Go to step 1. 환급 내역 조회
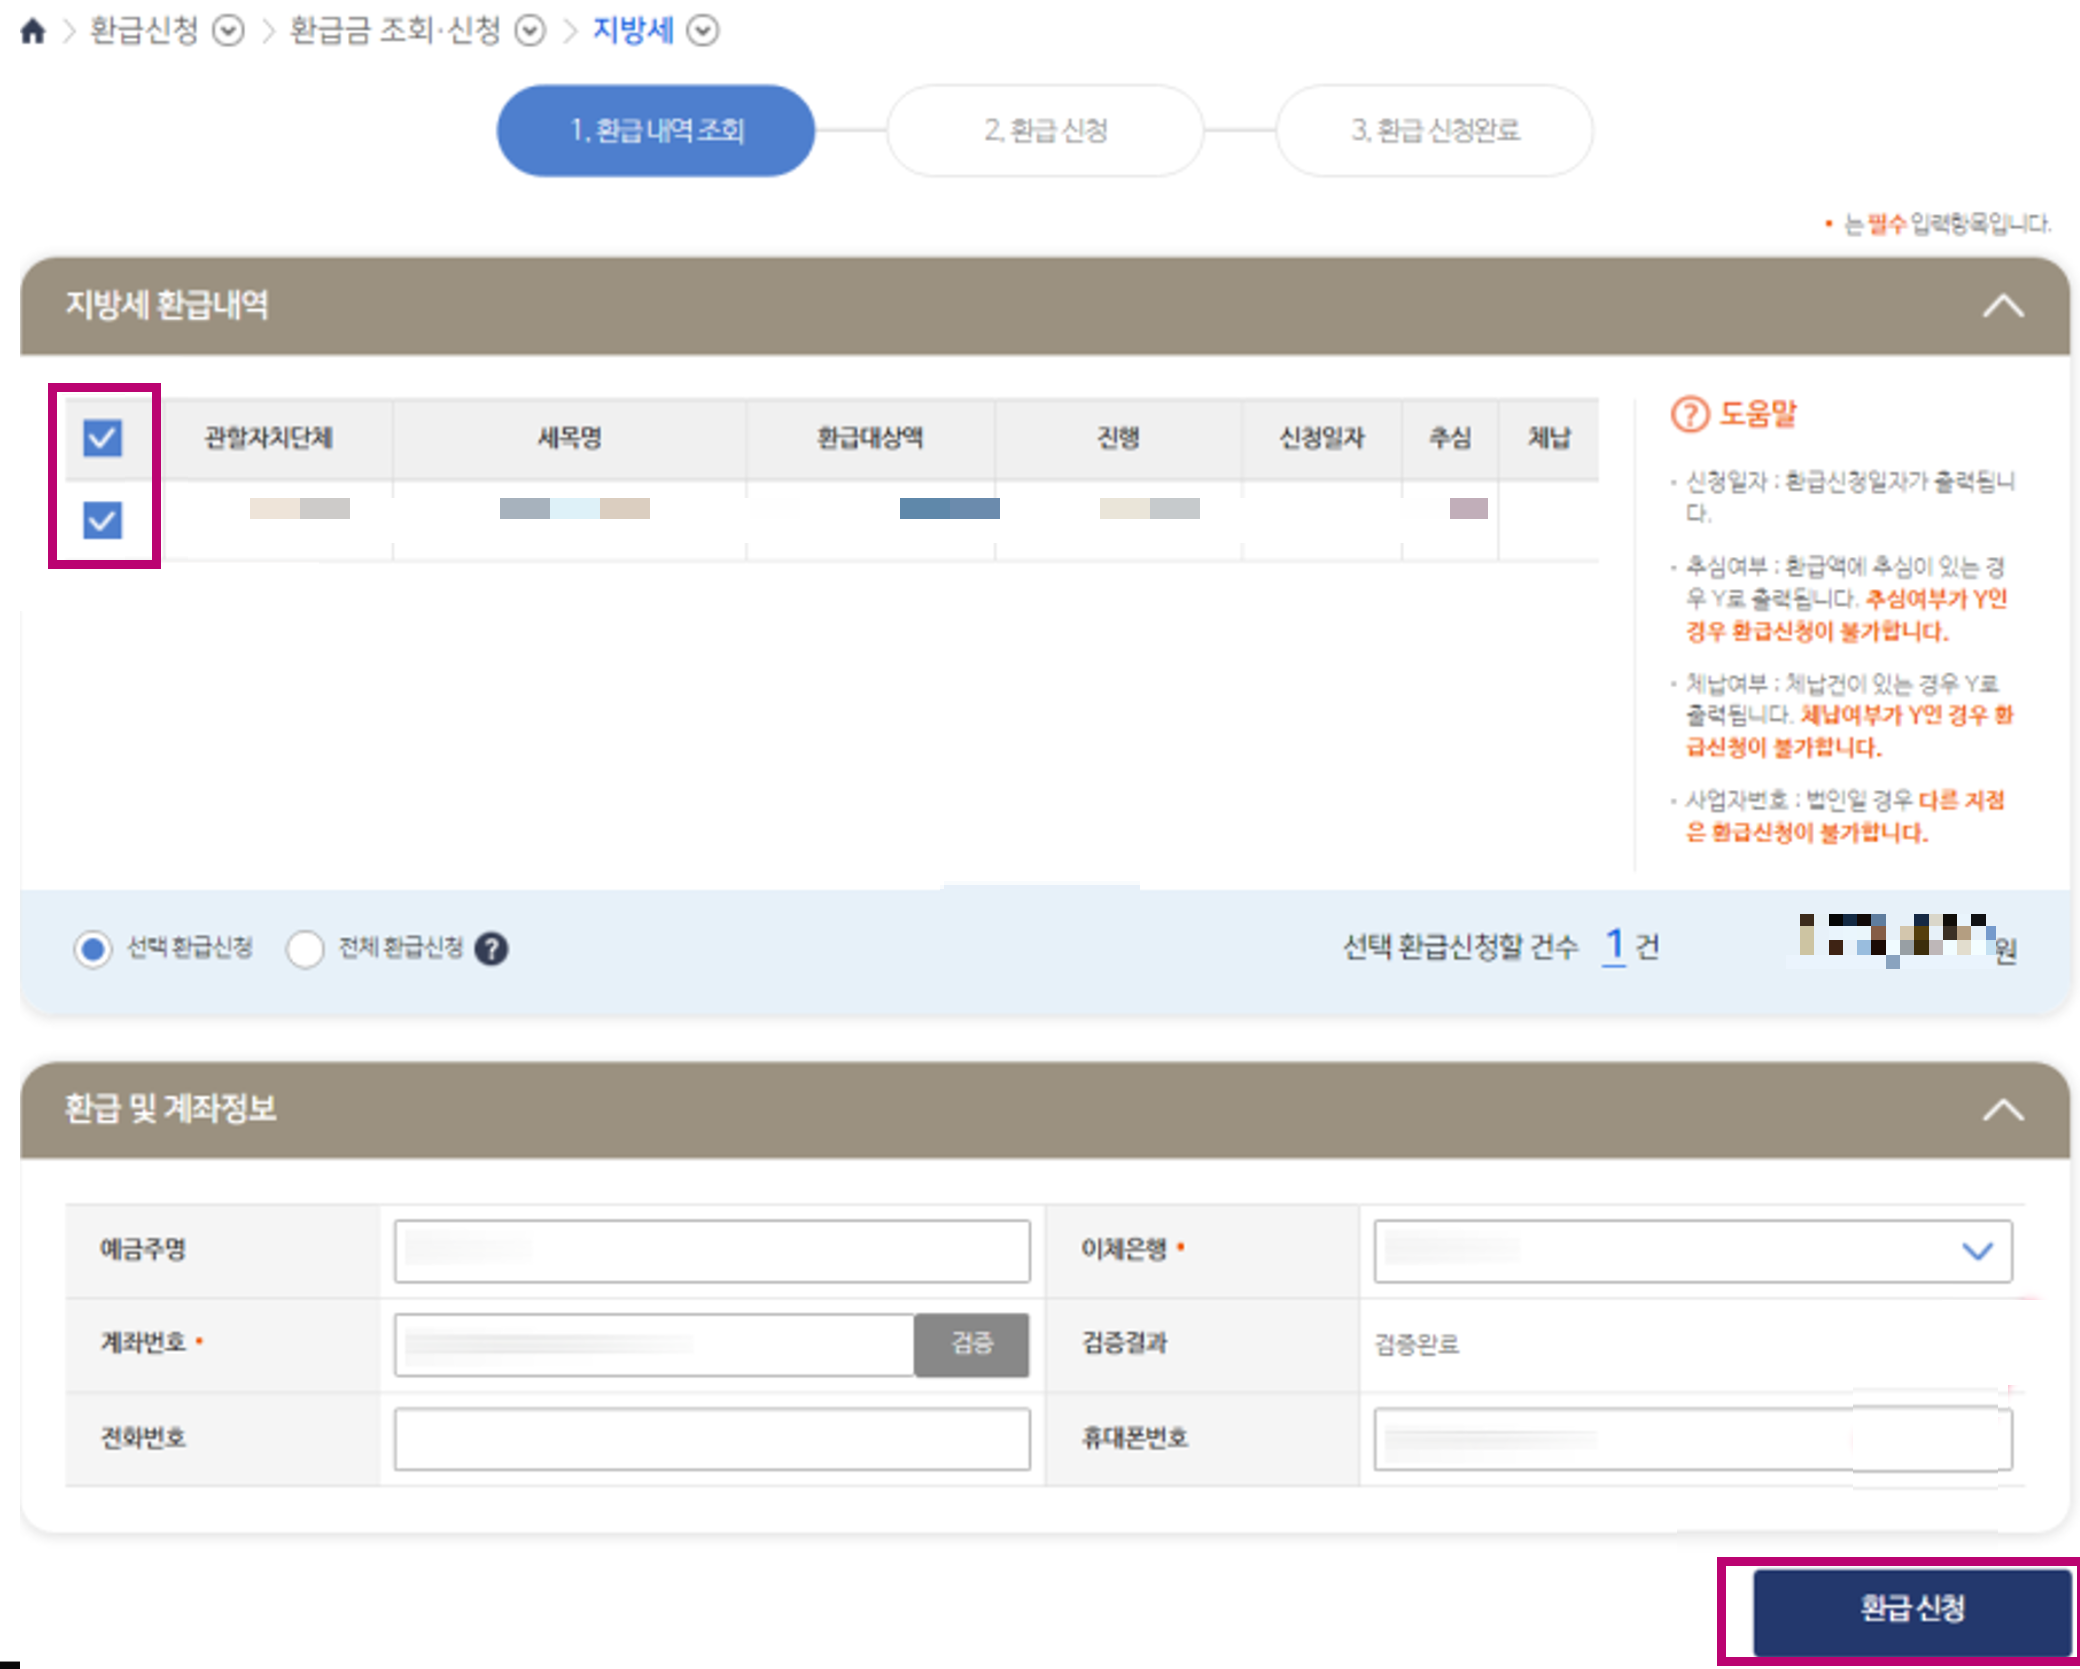 click(x=656, y=131)
